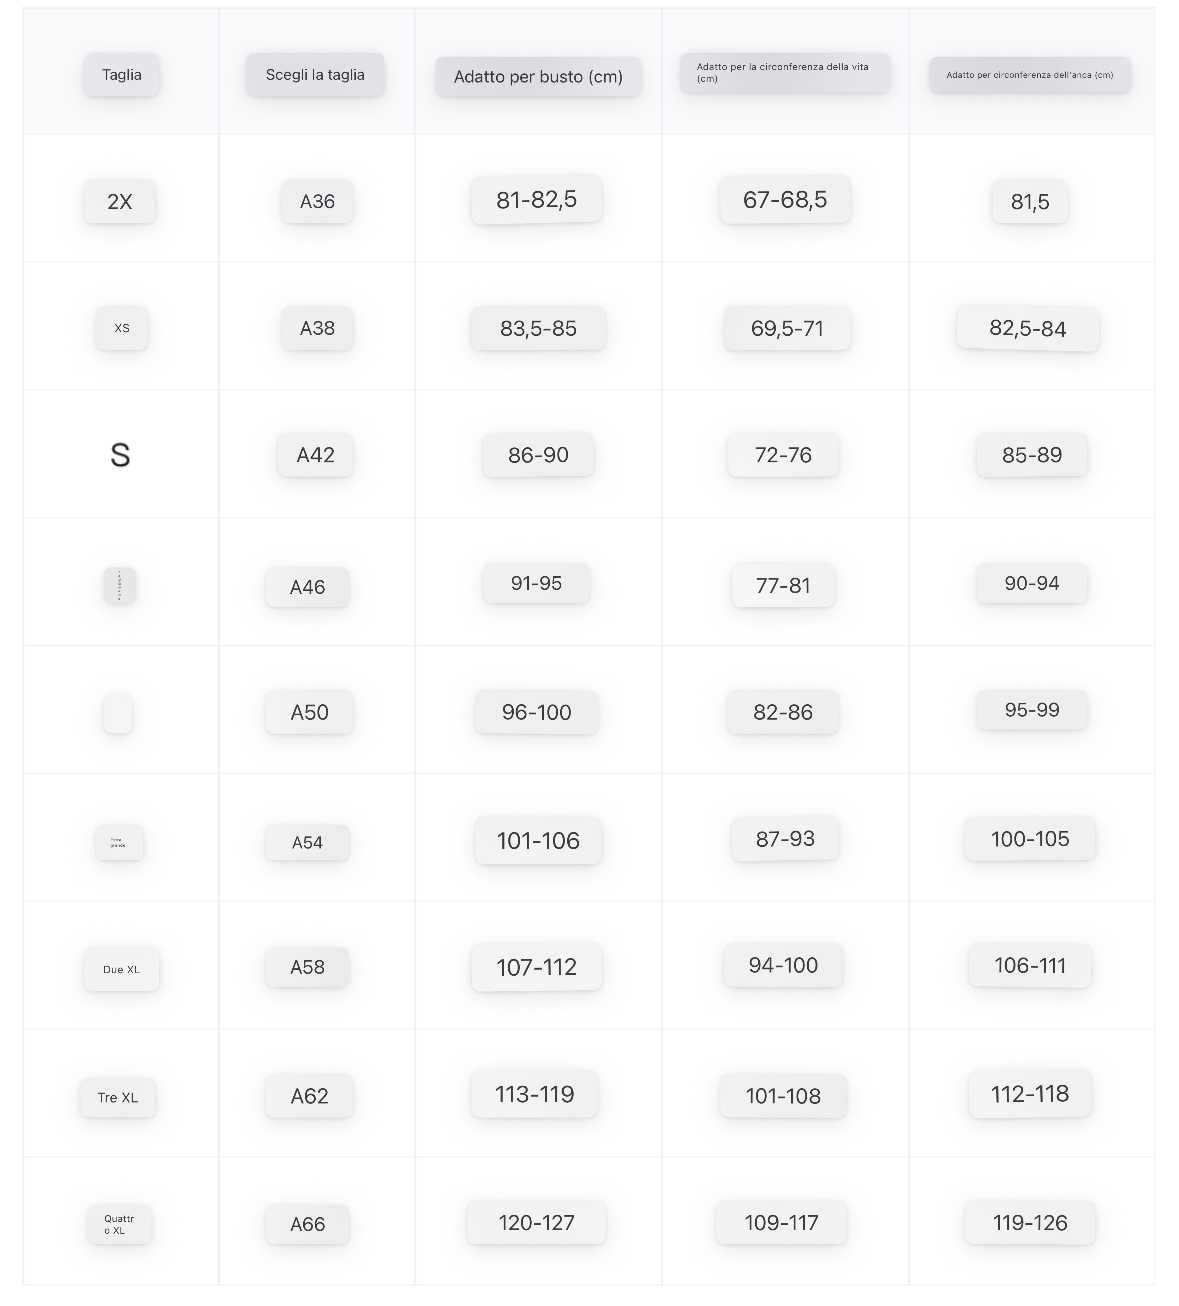Click the Taglia column header

click(x=121, y=75)
